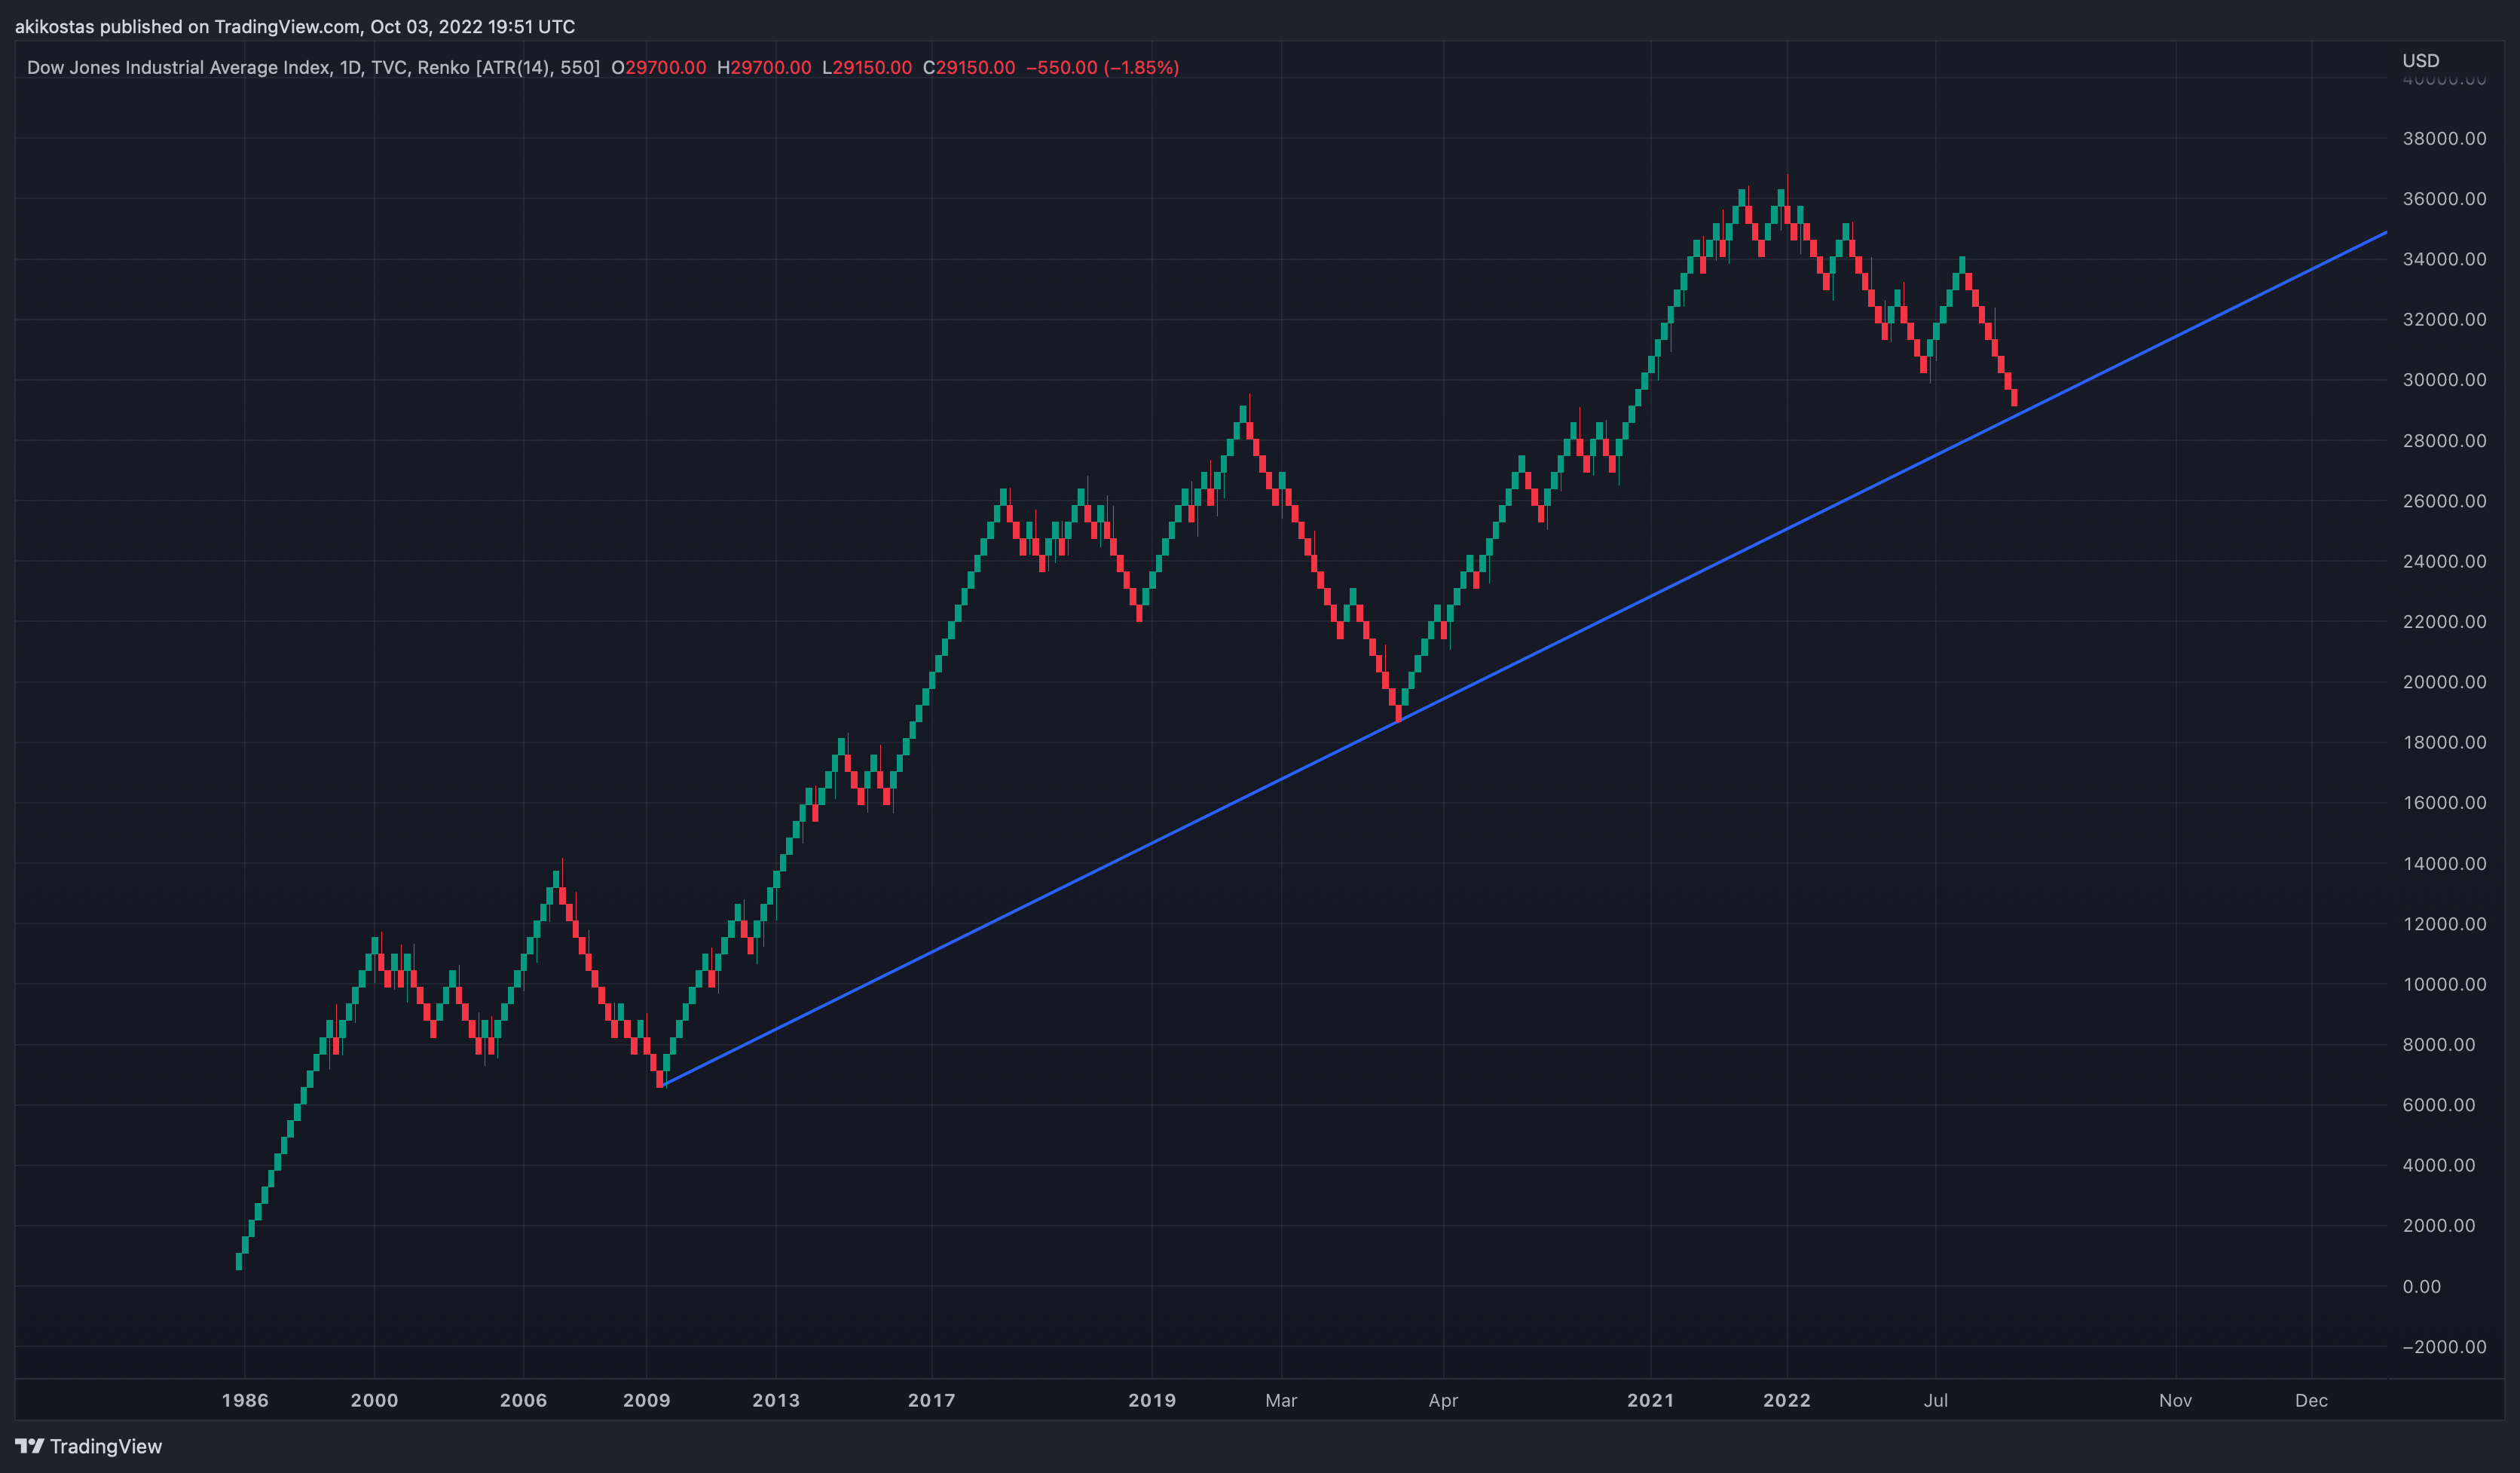Click the −2000.00 price axis label
2520x1473 pixels.
[x=2444, y=1346]
